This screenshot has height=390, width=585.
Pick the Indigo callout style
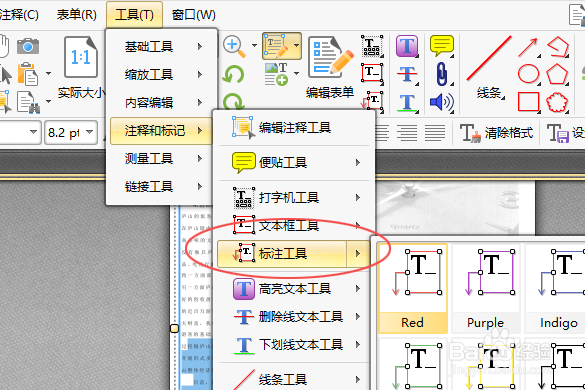click(556, 288)
